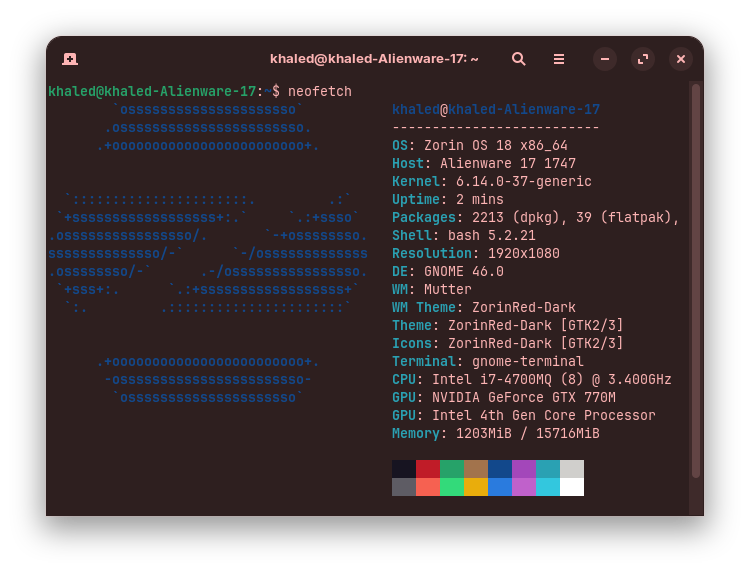Select the white color block
750x572 pixels.
click(571, 487)
